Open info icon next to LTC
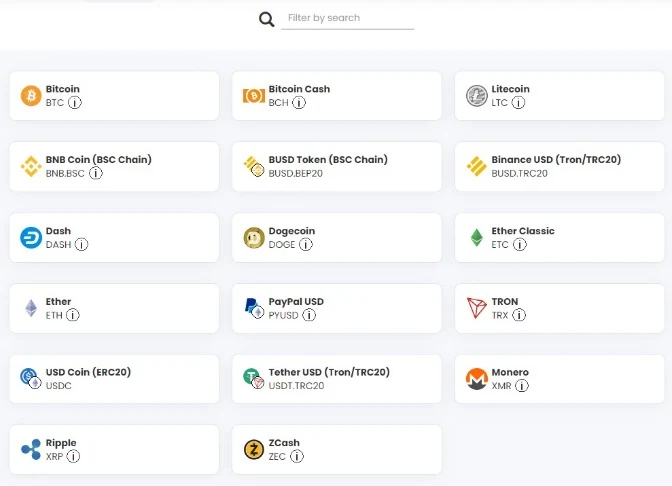 tap(518, 103)
